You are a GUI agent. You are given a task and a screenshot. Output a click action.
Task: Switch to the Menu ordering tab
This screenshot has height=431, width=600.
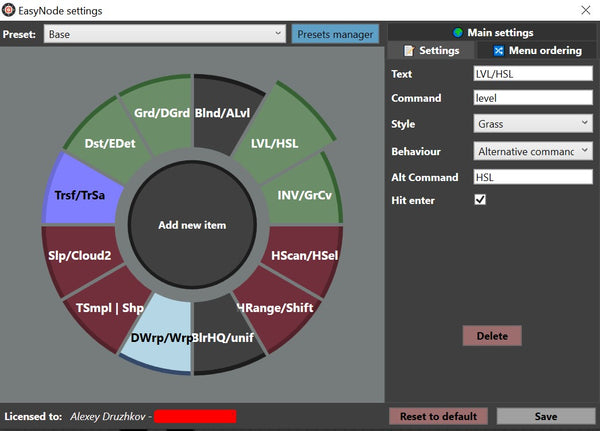[x=536, y=50]
